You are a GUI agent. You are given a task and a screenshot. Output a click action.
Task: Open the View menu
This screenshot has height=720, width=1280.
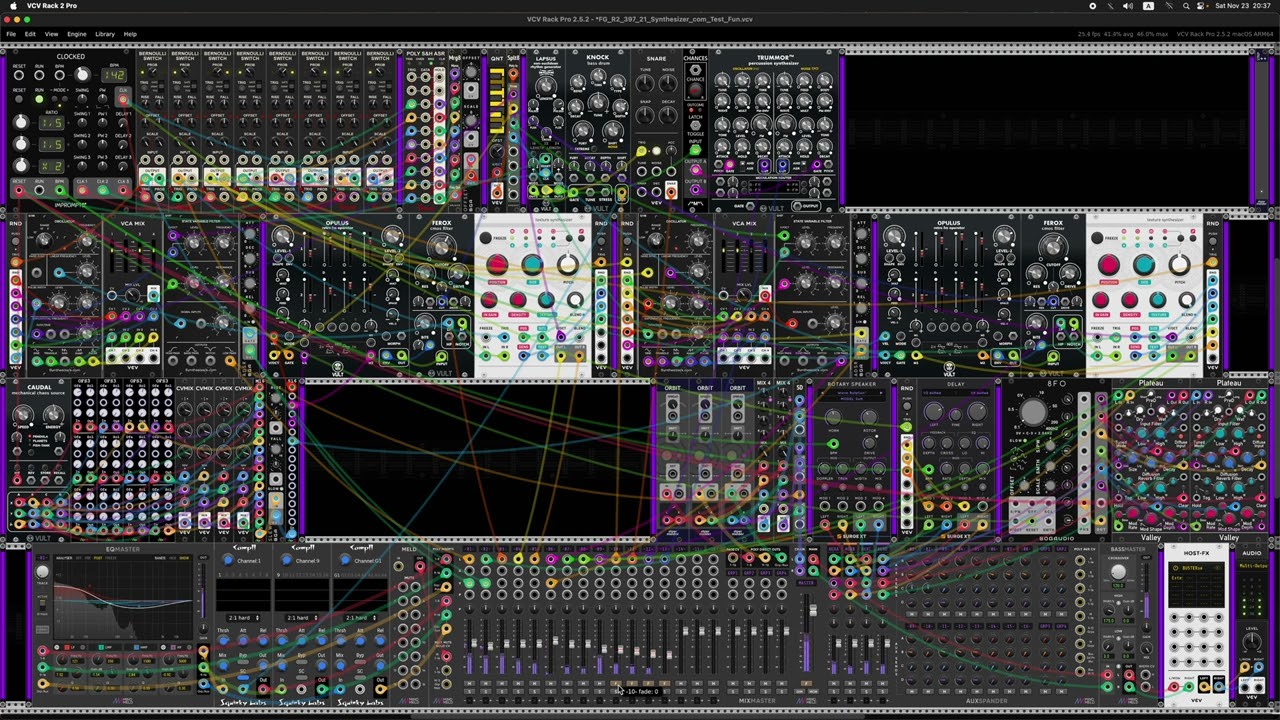click(x=51, y=34)
